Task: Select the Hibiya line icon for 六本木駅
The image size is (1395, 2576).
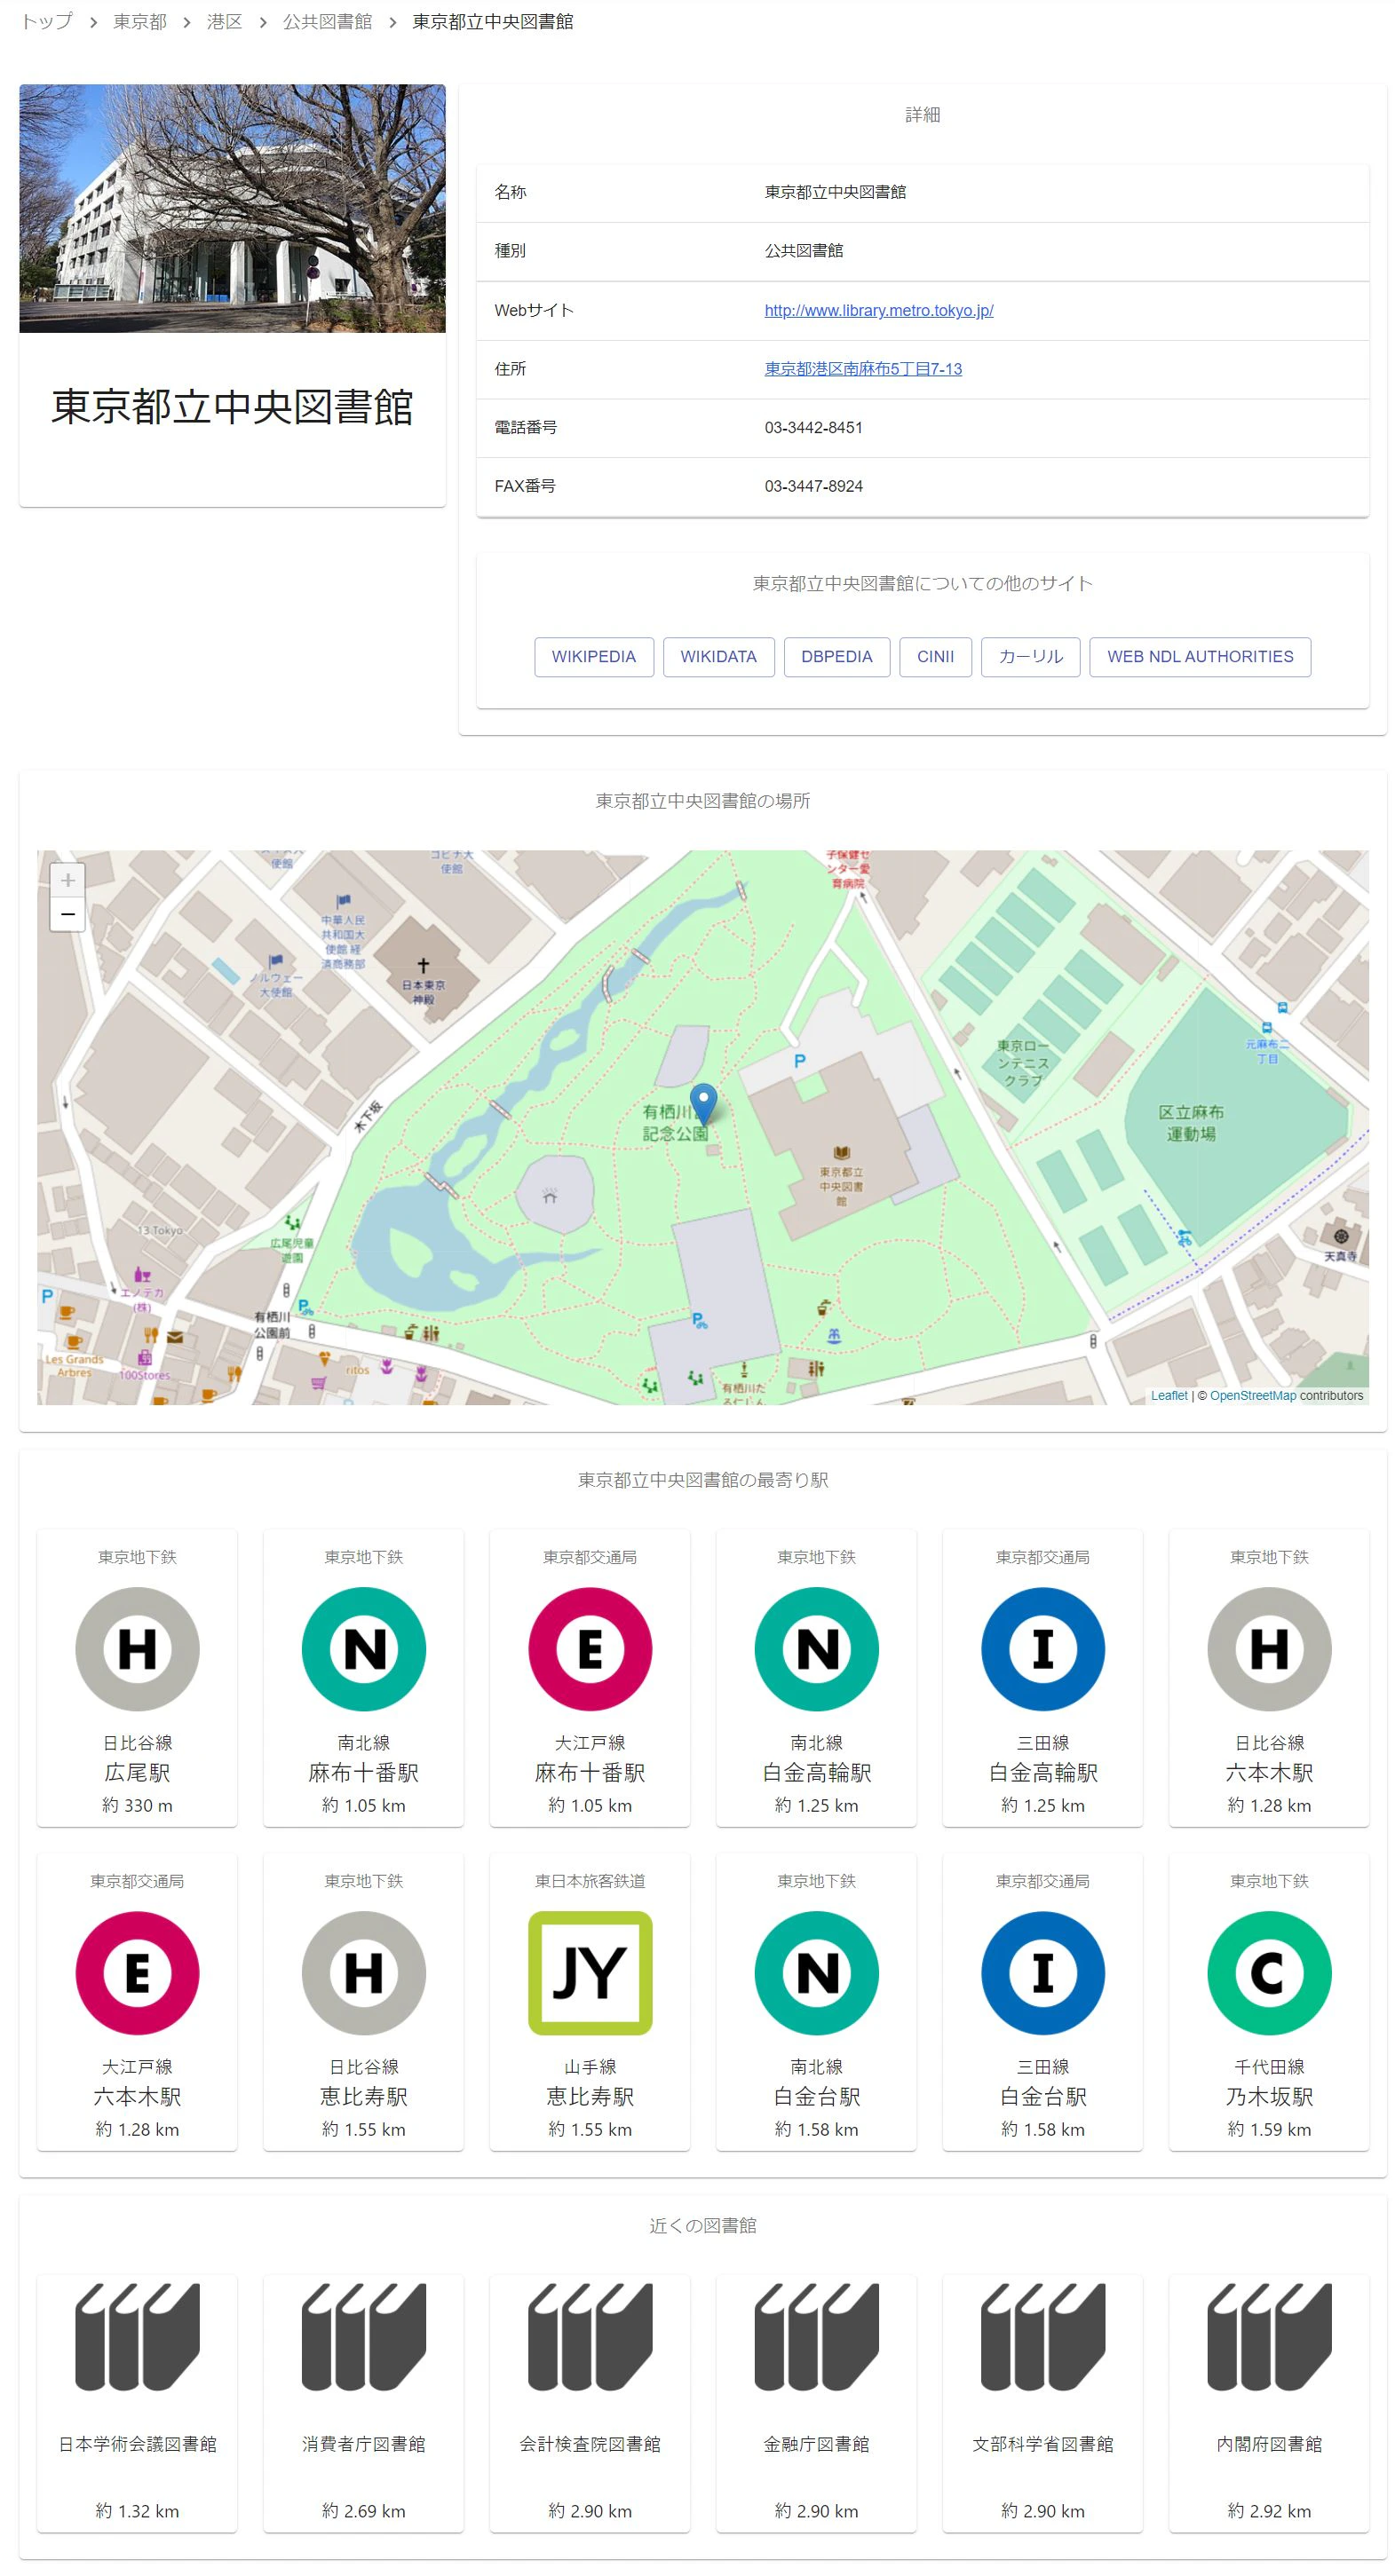Action: (1270, 1649)
